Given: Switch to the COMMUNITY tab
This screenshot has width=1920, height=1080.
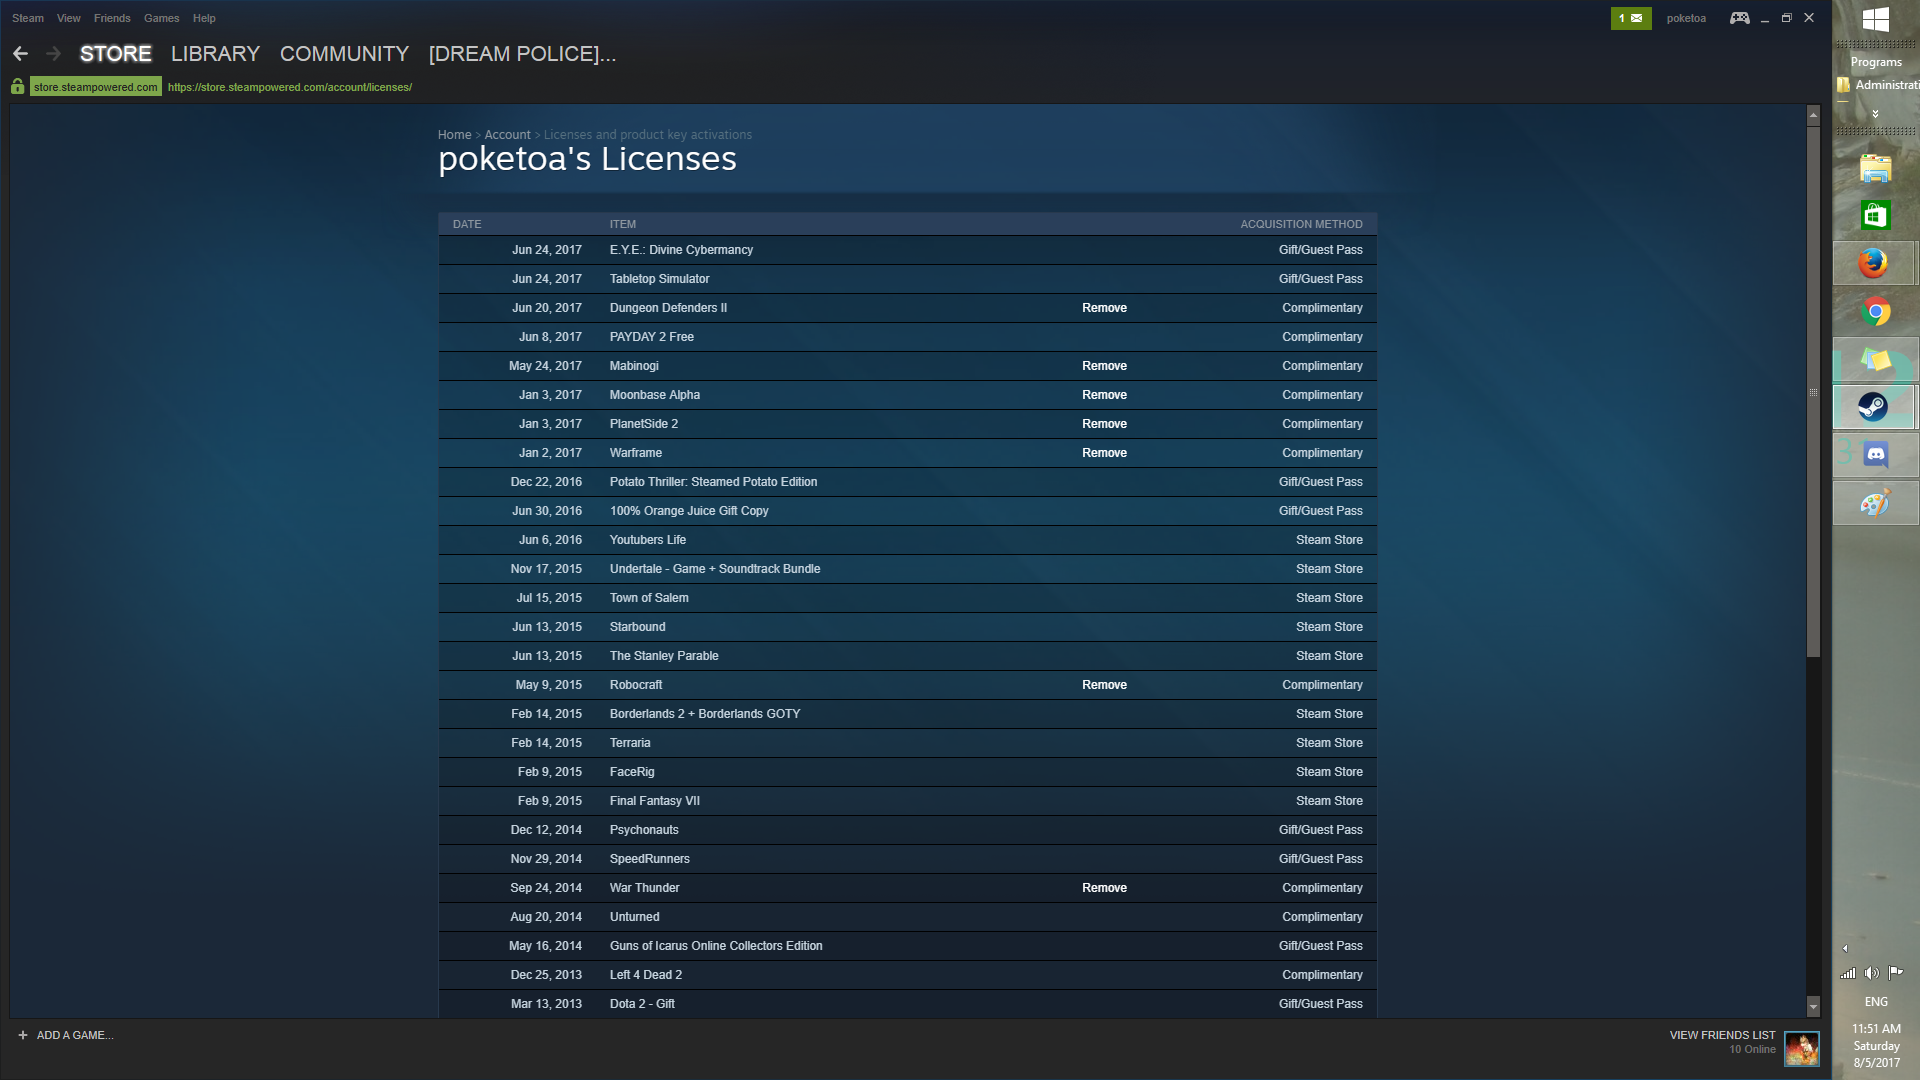Looking at the screenshot, I should pyautogui.click(x=344, y=54).
